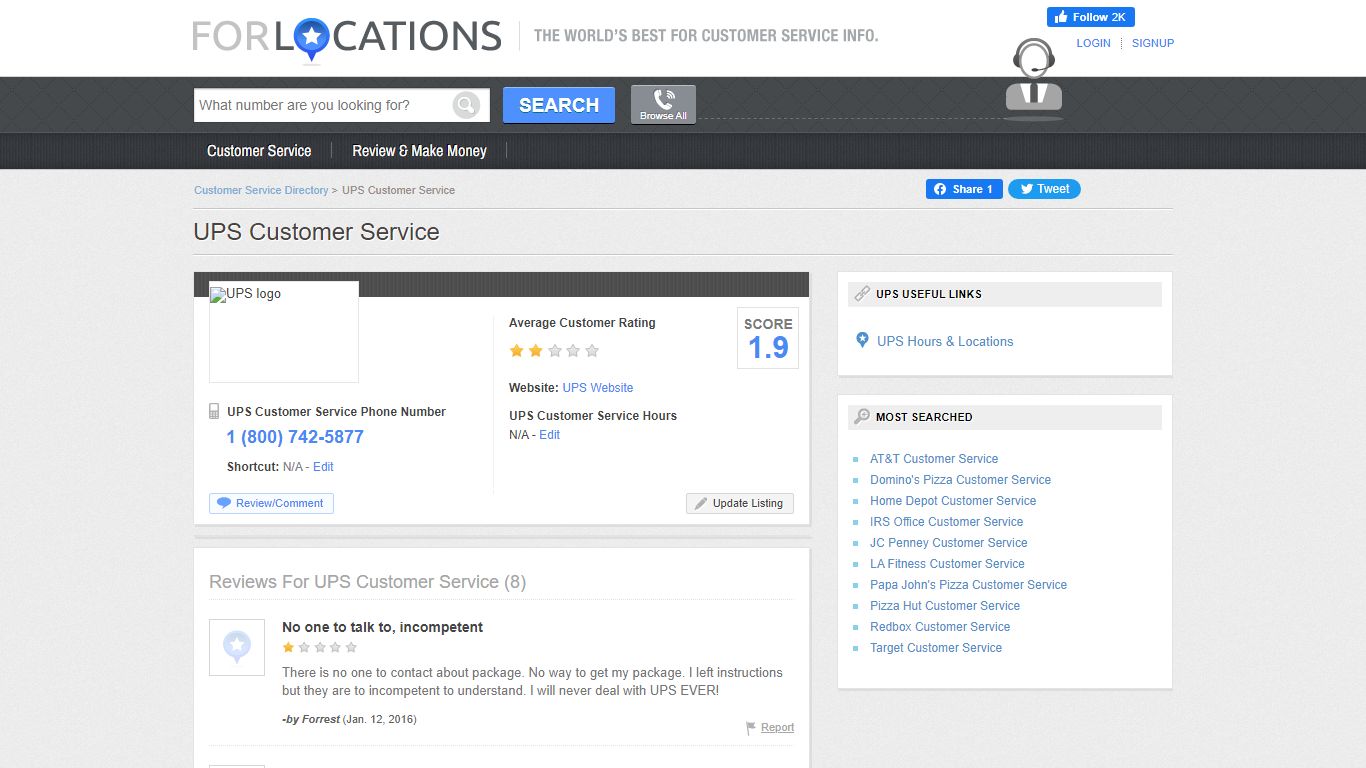The image size is (1366, 768).
Task: Report Forrest's review
Action: pyautogui.click(x=777, y=728)
